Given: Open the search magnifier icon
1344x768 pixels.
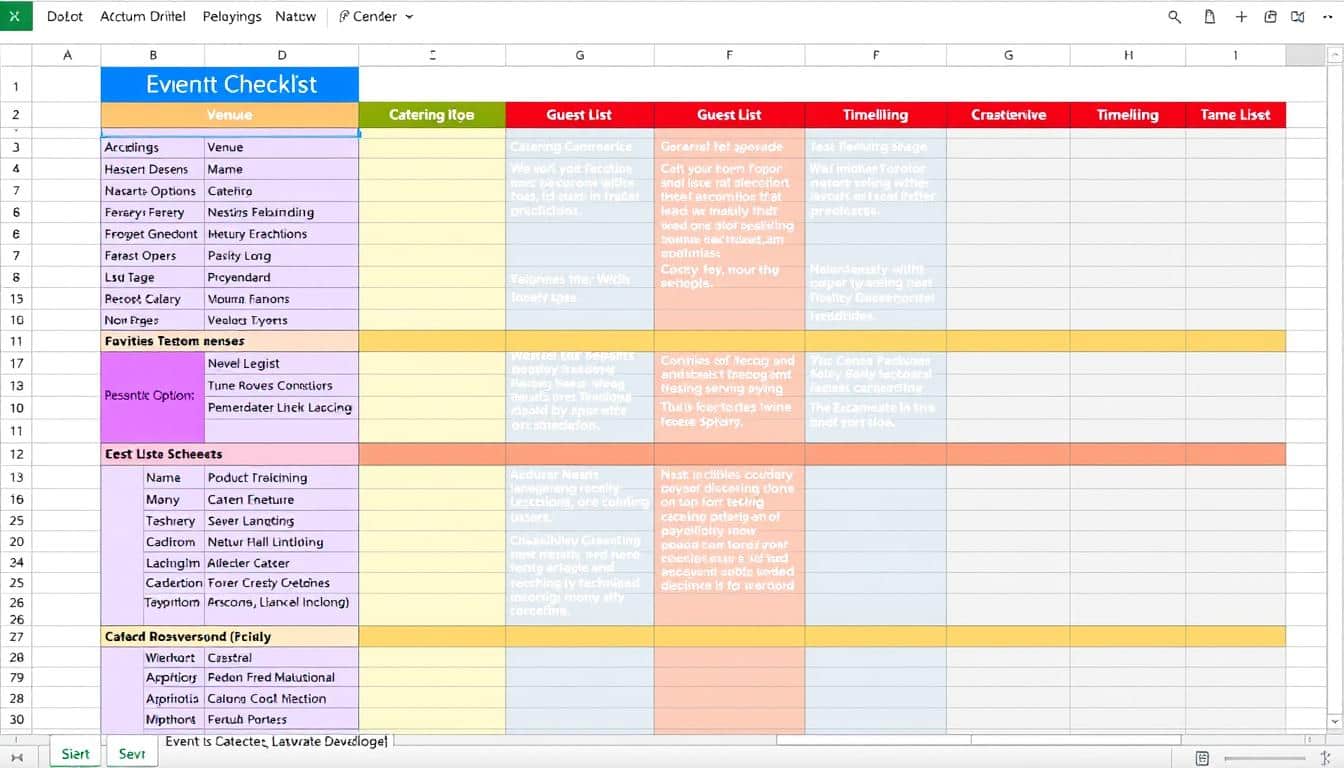Looking at the screenshot, I should tap(1175, 17).
